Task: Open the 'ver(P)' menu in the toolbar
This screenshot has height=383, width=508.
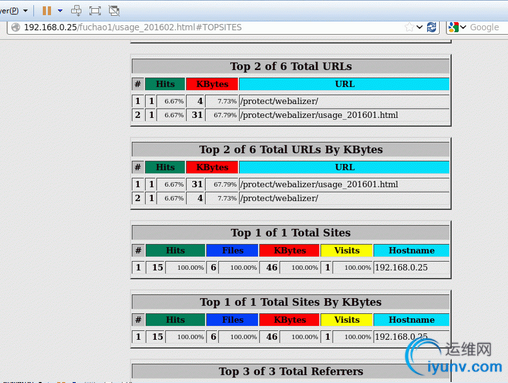Action: [14, 11]
